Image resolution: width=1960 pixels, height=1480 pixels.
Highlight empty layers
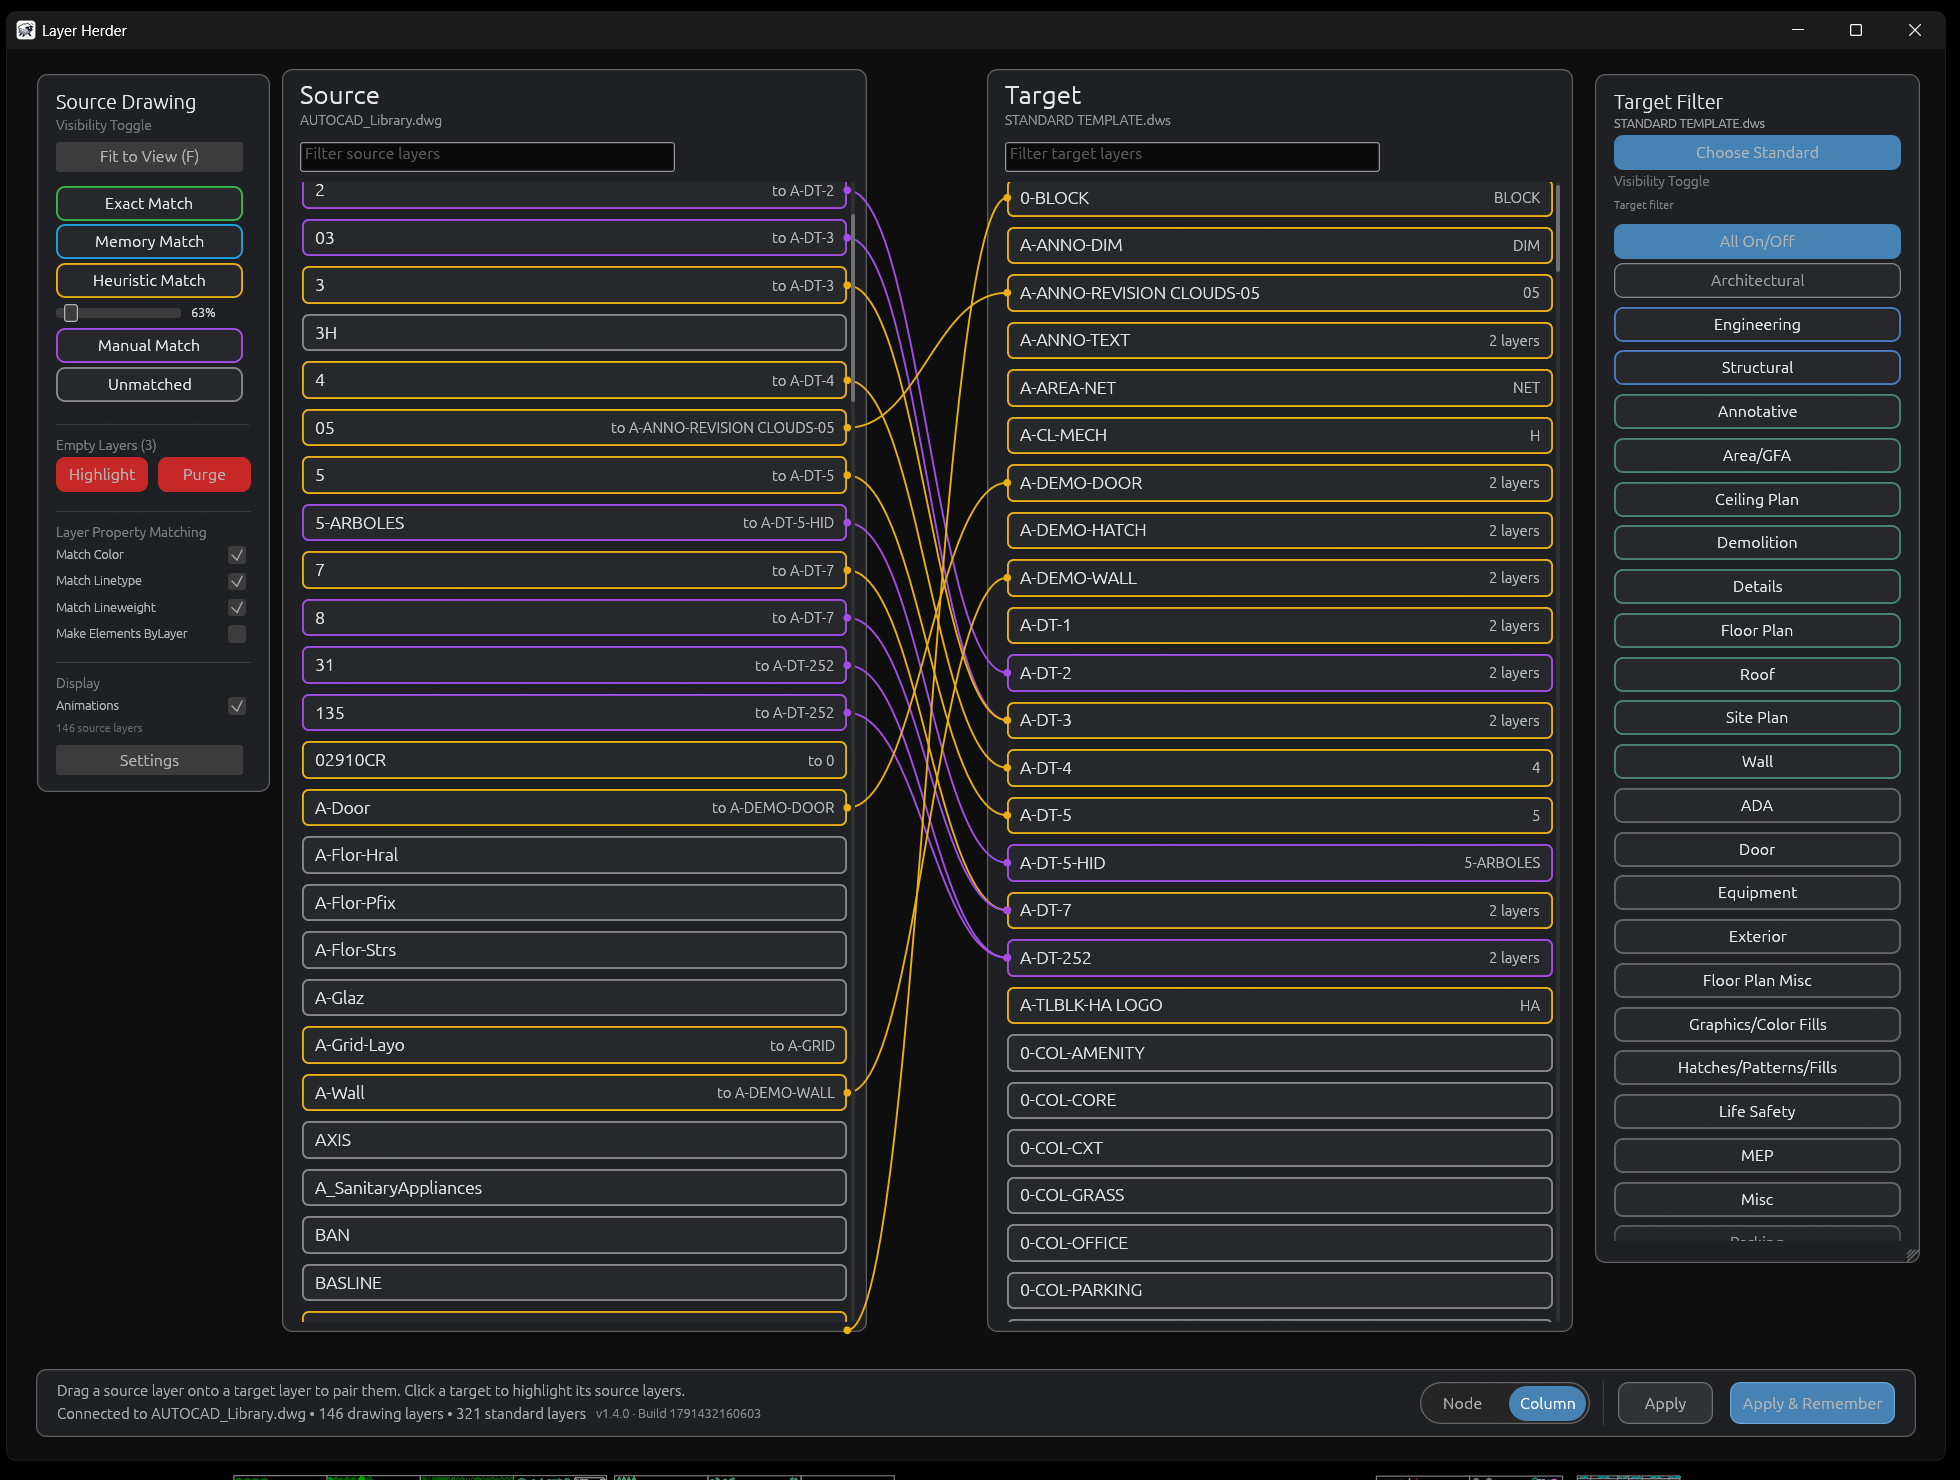click(x=102, y=474)
